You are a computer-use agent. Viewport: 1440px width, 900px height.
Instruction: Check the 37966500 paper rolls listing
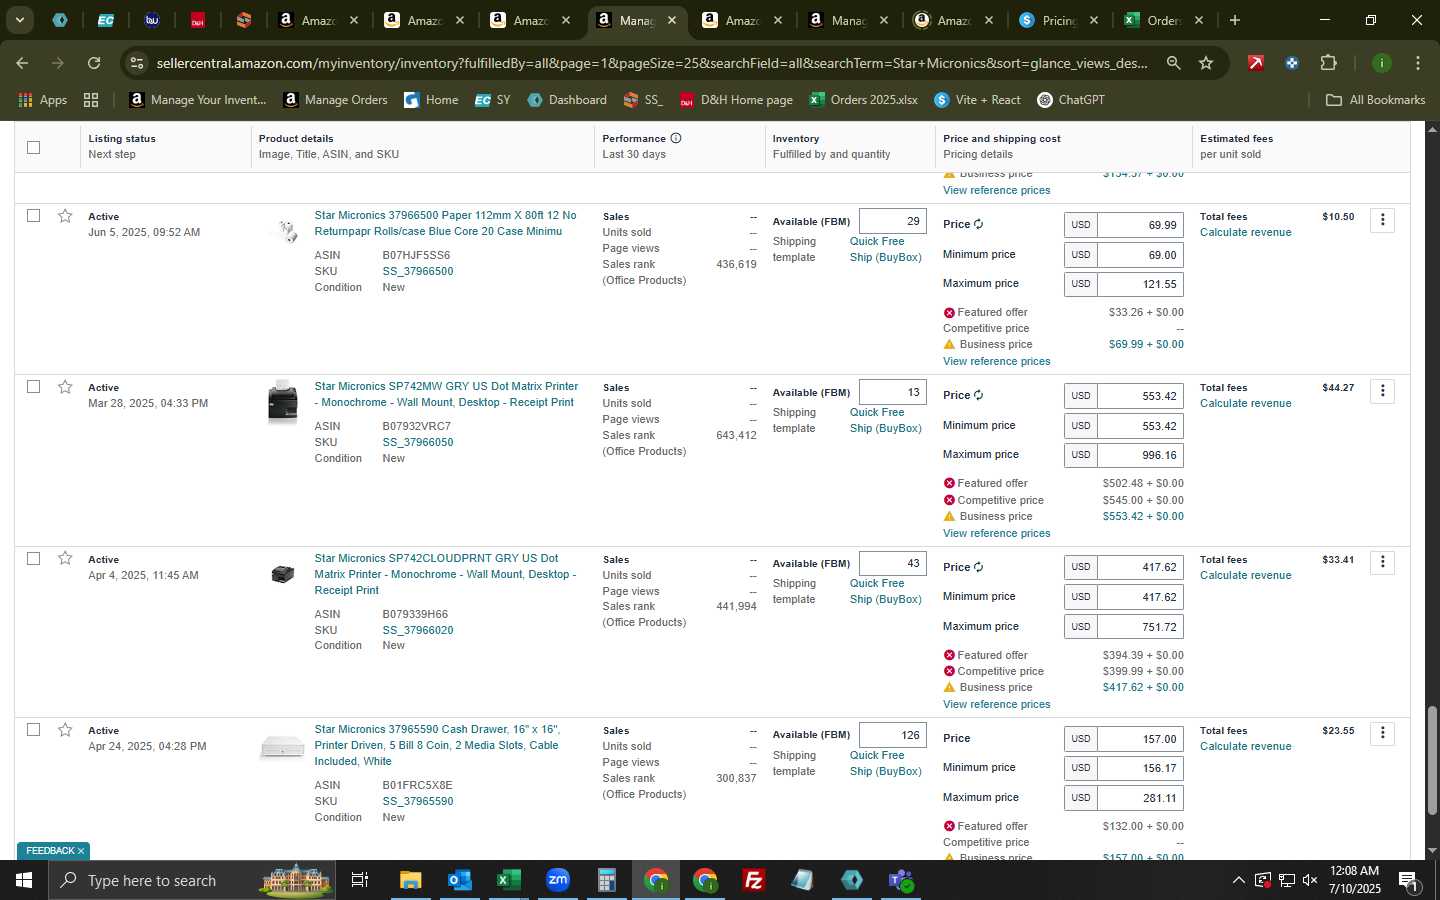click(x=33, y=216)
